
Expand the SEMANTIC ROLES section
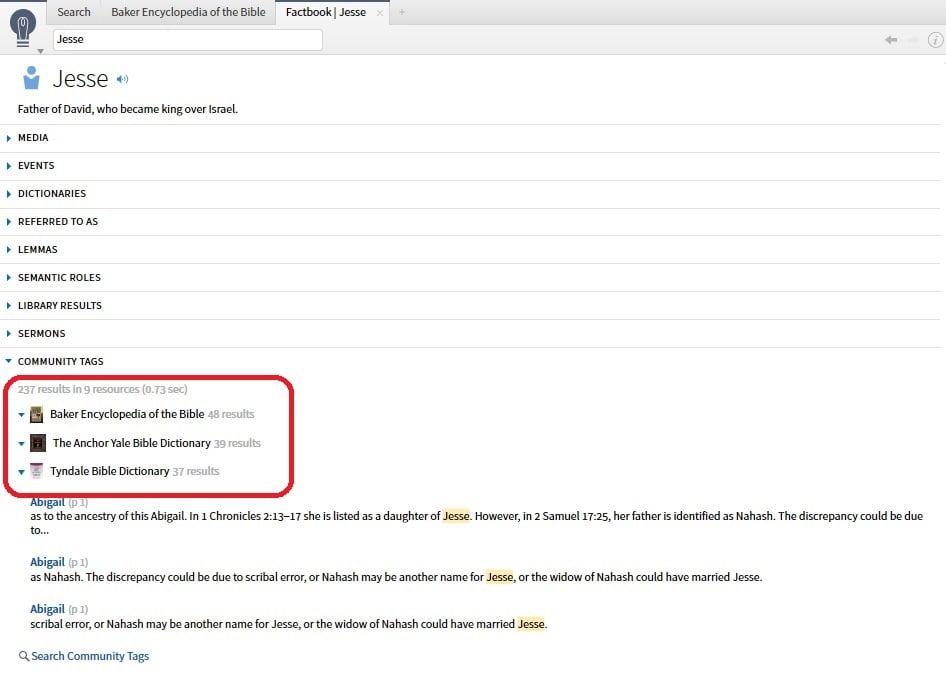[x=8, y=278]
